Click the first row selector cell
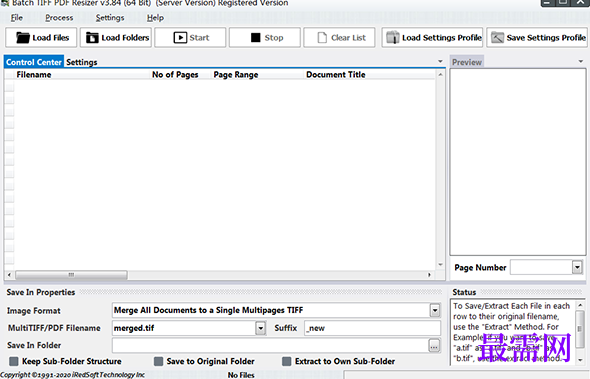 click(10, 87)
